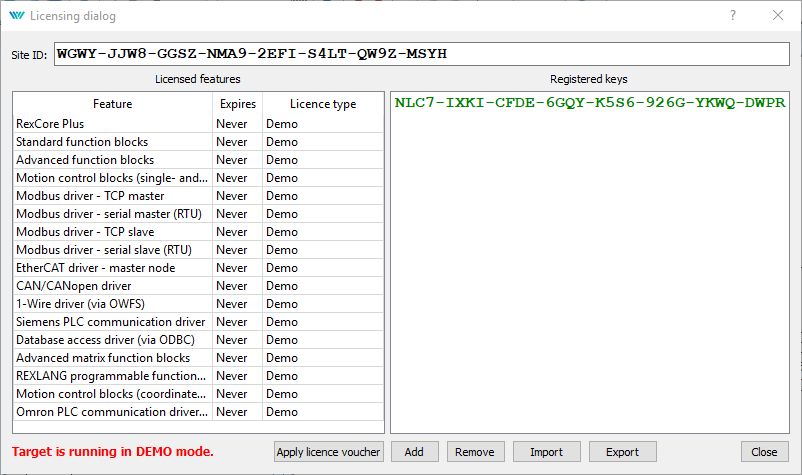Select Motion control blocks (single- and... row
The width and height of the screenshot is (802, 475).
[x=198, y=178]
